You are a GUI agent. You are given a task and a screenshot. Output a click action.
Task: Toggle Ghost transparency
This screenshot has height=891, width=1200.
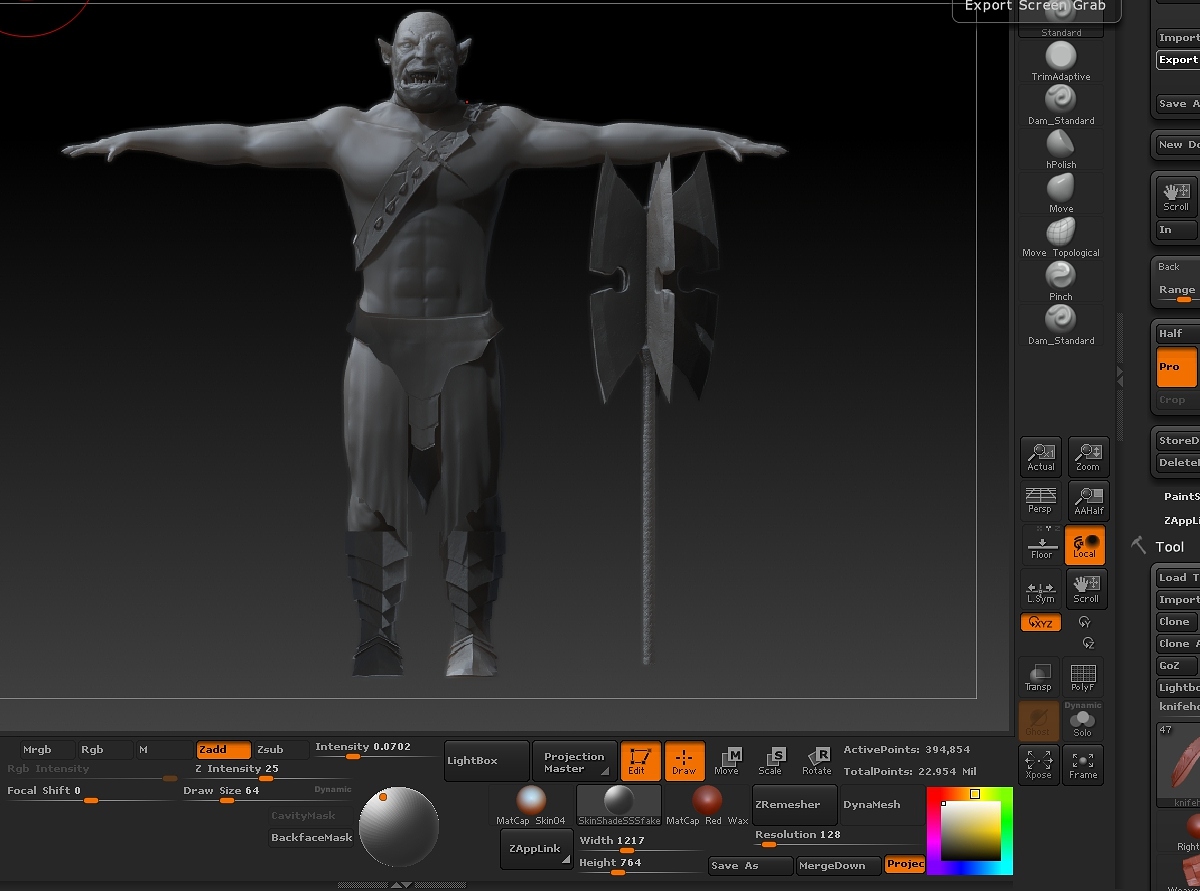coord(1038,721)
